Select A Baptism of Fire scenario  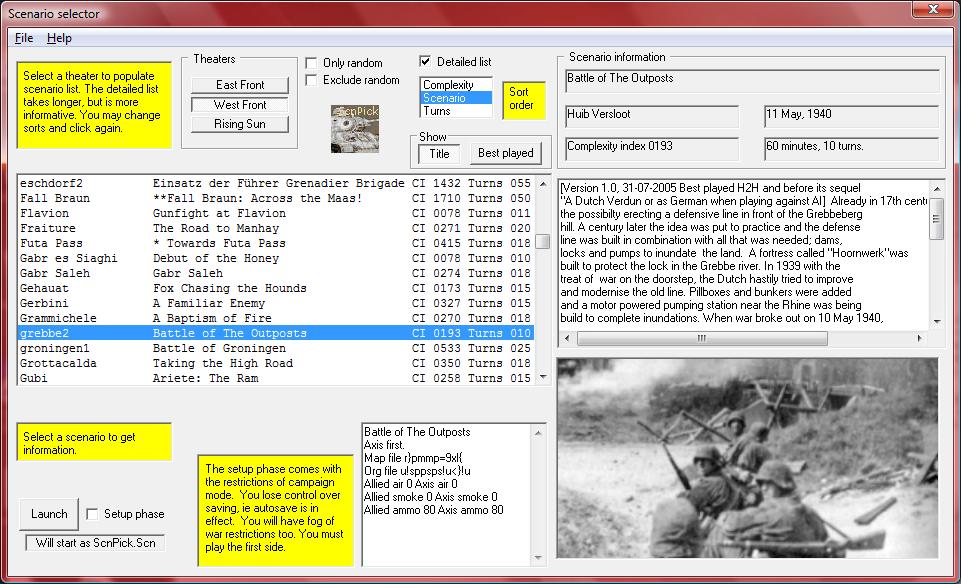[x=275, y=318]
